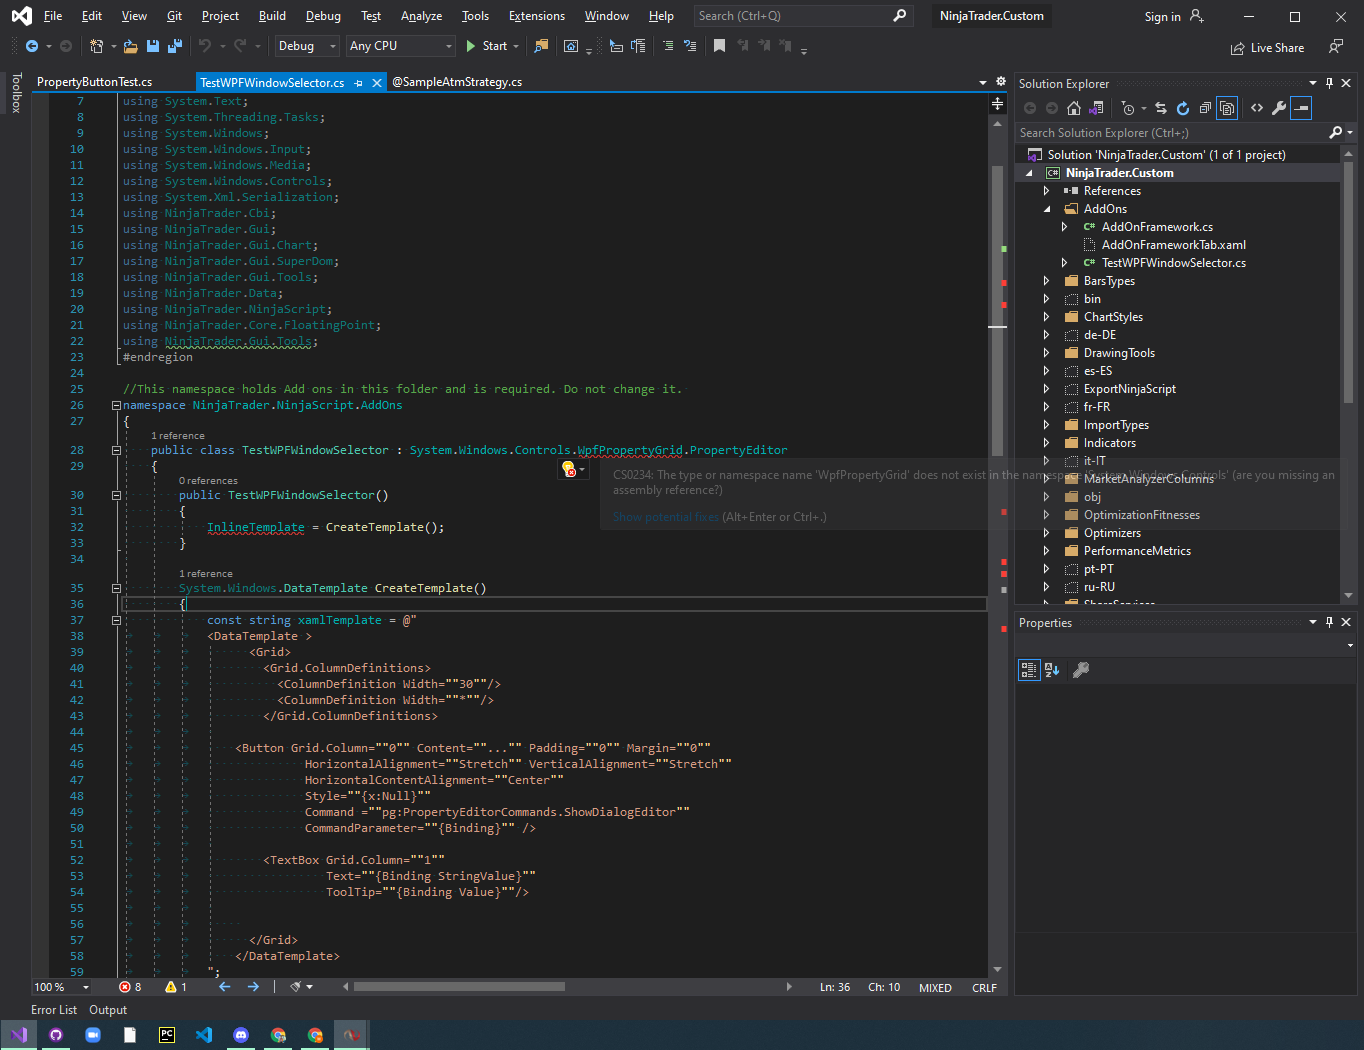This screenshot has height=1050, width=1364.
Task: Switch to the PropertyButtonTest.cs tab
Action: 95,82
